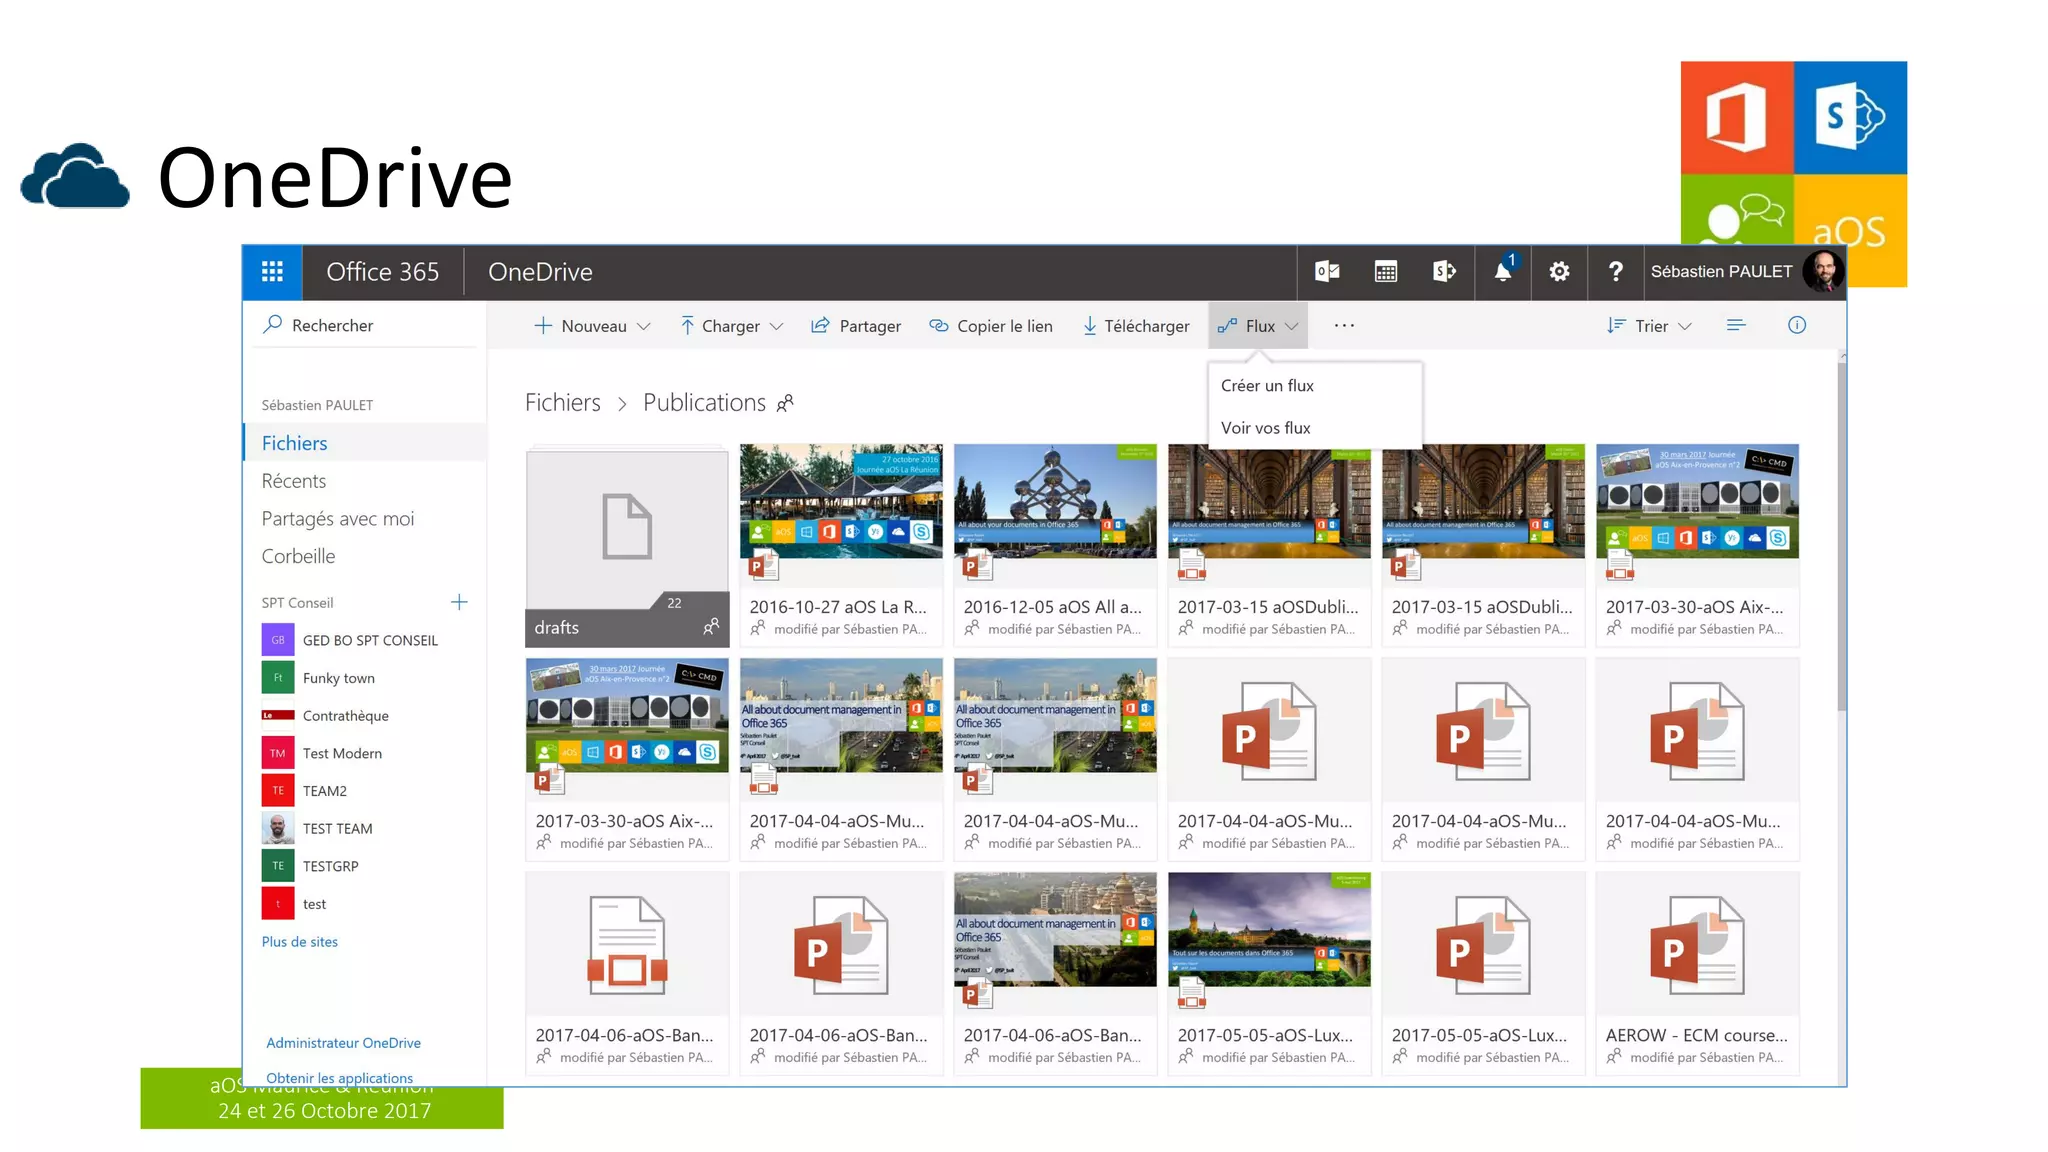Expand the Nouveau dropdown

(x=593, y=326)
